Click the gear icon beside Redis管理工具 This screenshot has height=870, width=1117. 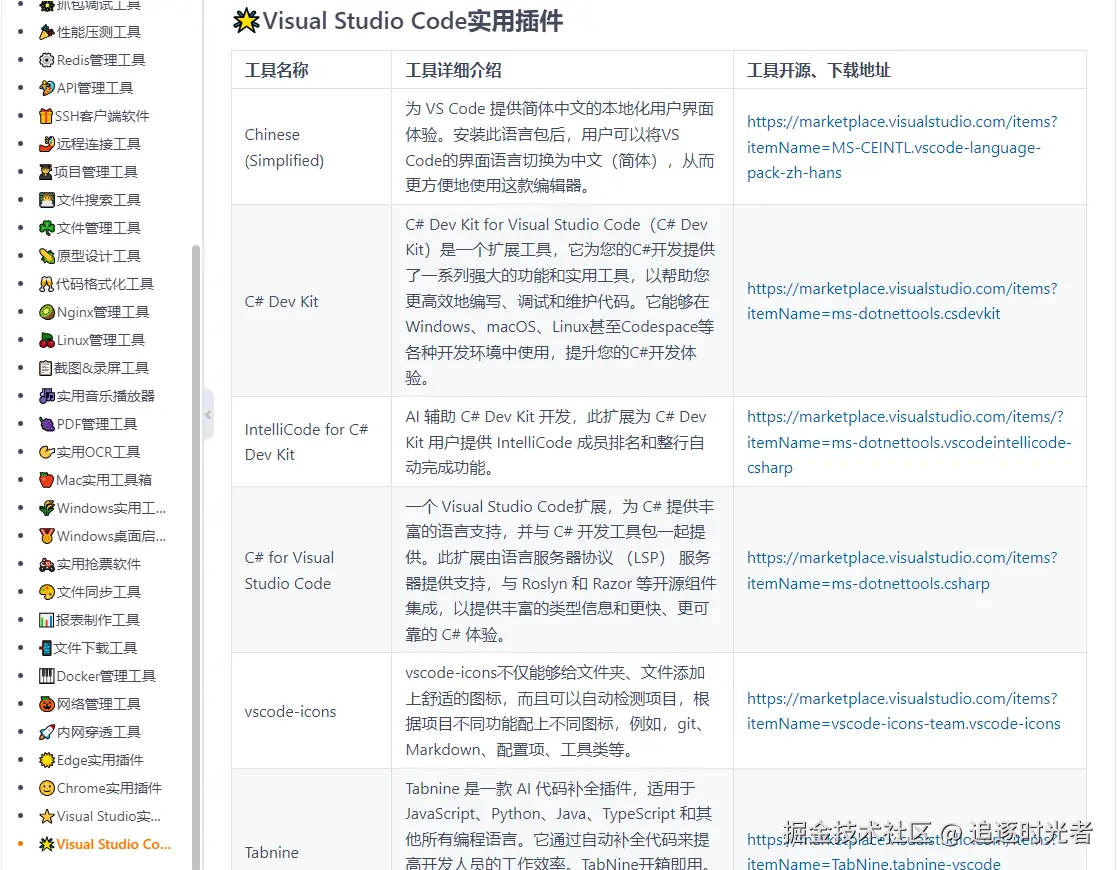point(46,60)
